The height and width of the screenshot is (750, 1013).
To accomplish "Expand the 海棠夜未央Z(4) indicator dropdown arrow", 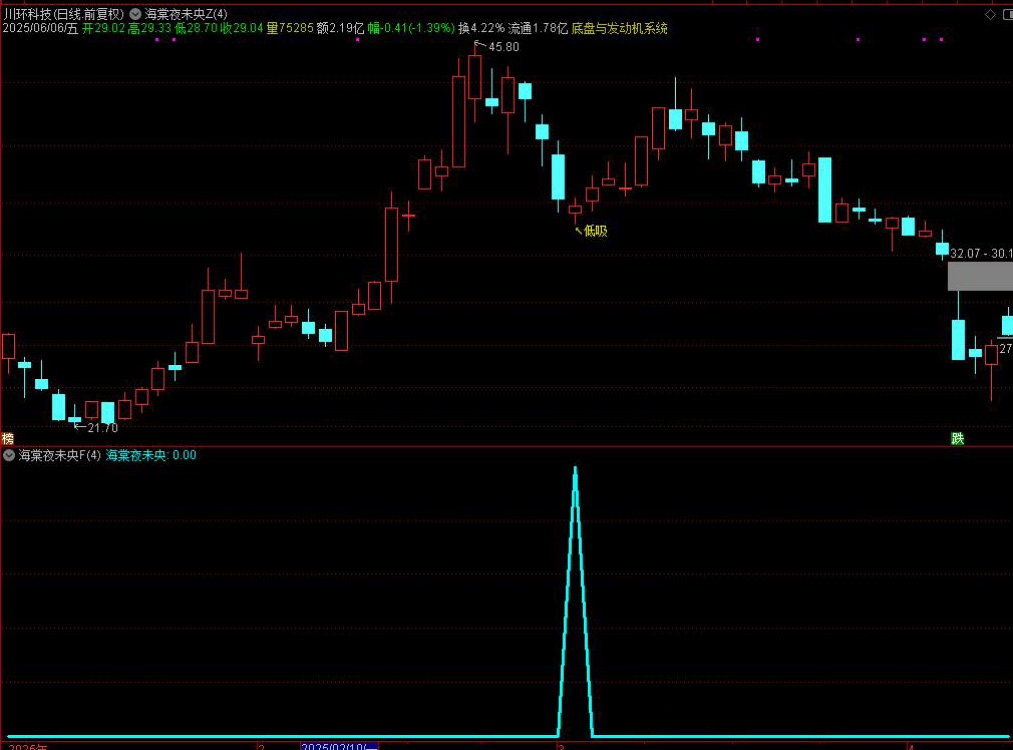I will (x=135, y=14).
